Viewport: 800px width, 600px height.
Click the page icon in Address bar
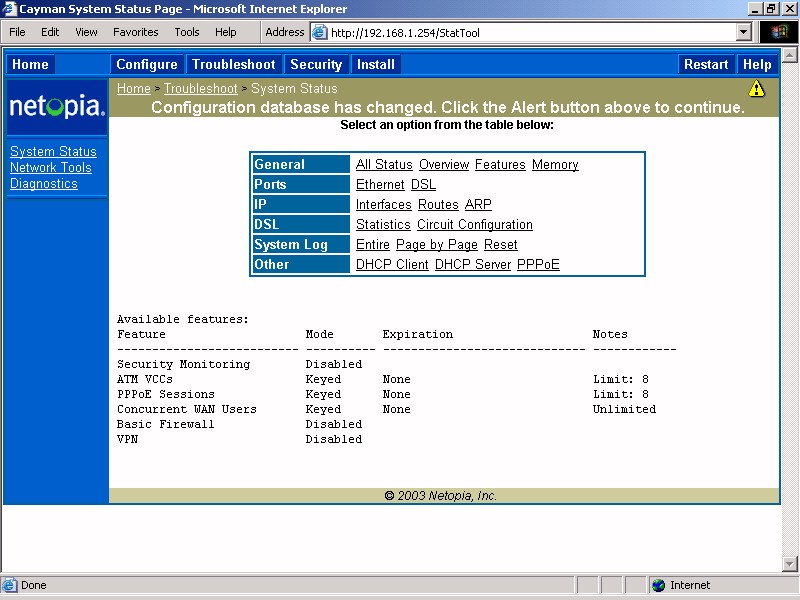(x=319, y=33)
